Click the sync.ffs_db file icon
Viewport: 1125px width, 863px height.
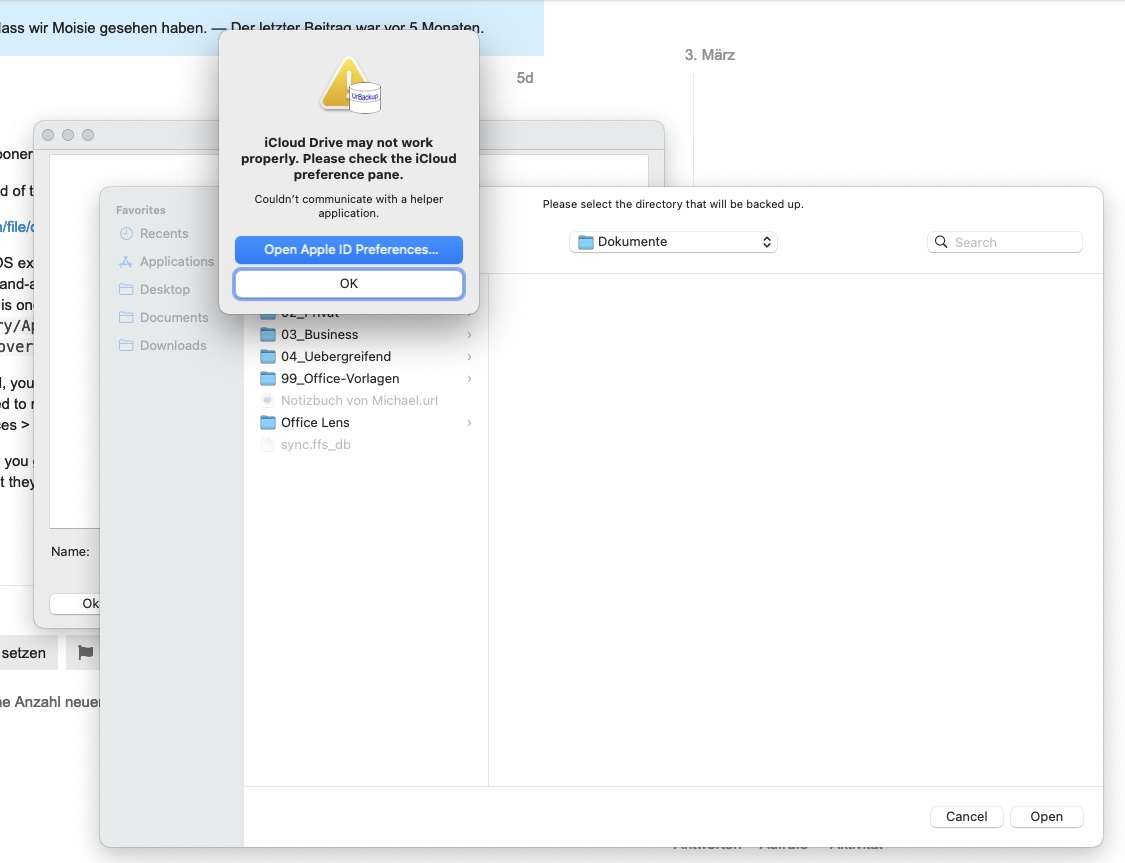tap(268, 445)
